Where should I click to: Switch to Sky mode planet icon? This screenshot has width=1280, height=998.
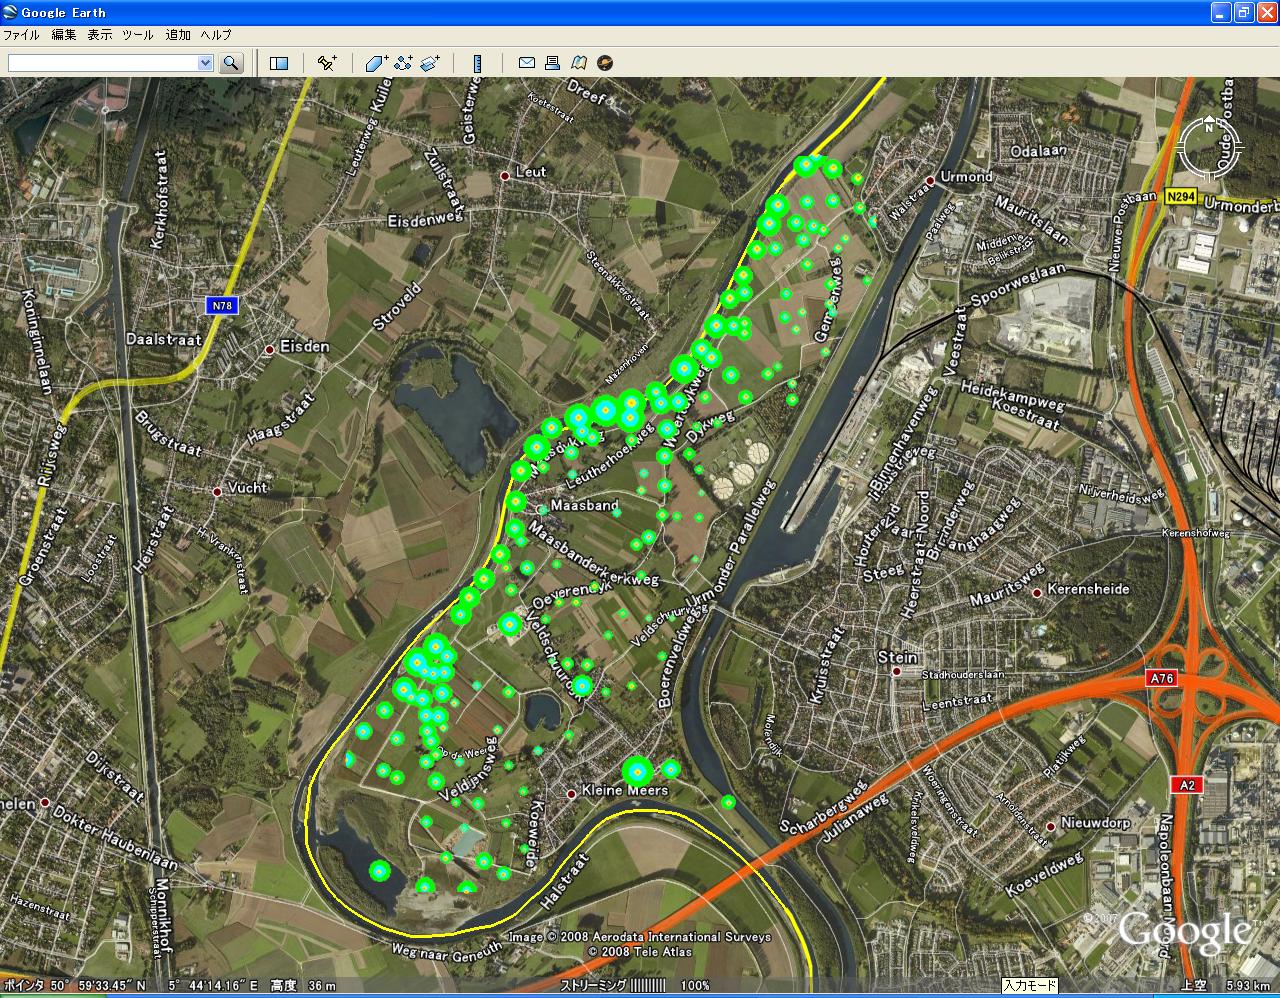pos(605,63)
